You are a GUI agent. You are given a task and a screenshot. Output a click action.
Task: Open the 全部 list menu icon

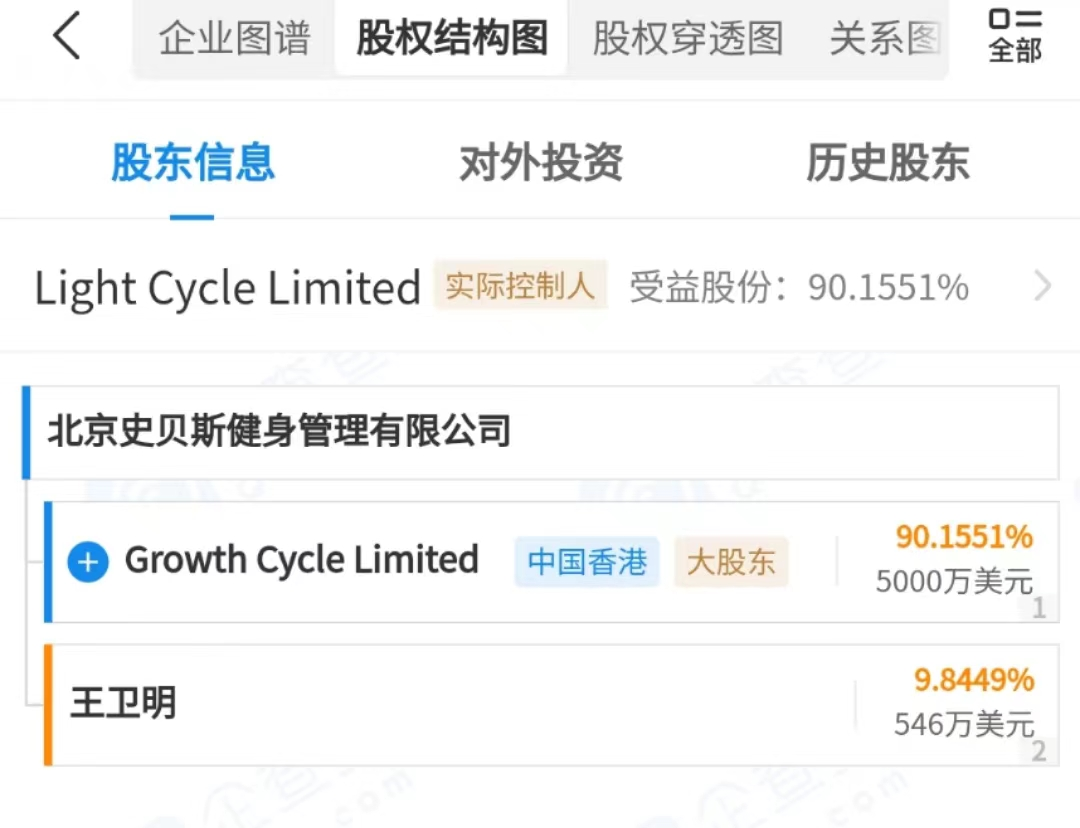tap(1015, 36)
